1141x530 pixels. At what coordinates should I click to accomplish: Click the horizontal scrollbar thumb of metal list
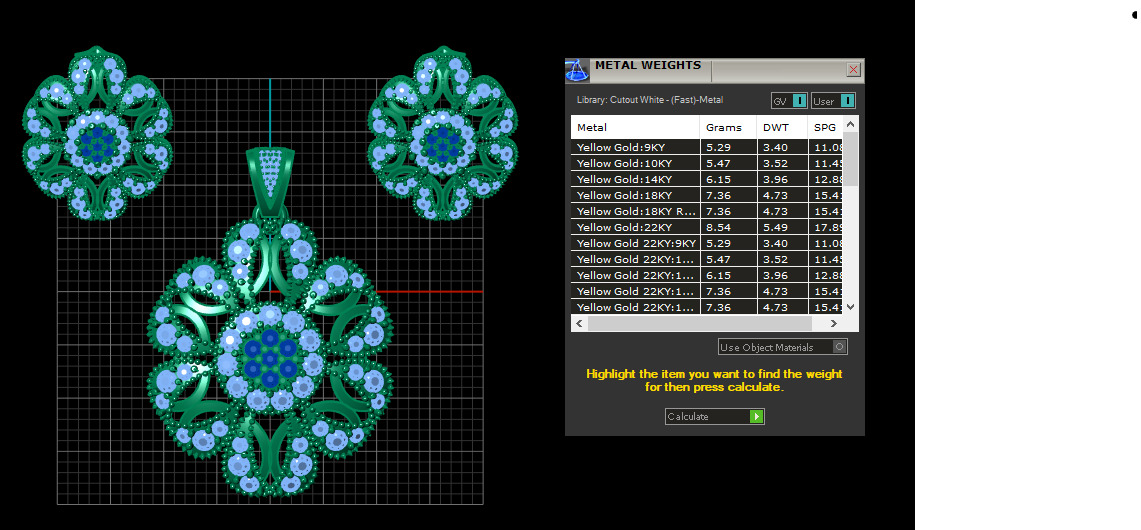699,323
